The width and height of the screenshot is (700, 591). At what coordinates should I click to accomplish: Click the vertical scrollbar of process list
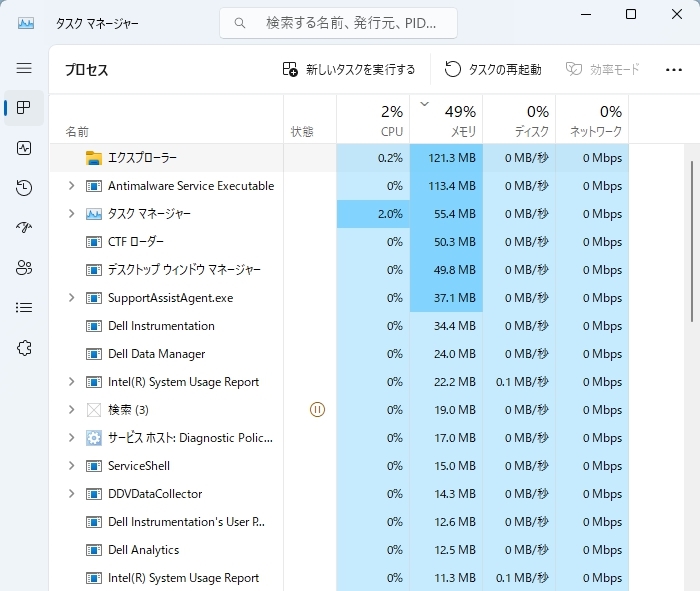(692, 241)
